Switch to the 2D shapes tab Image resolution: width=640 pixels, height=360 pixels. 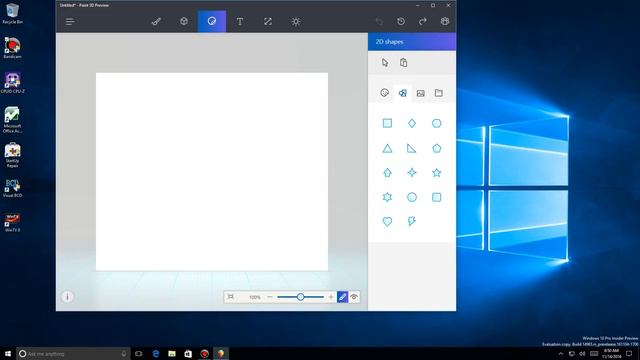pos(403,93)
